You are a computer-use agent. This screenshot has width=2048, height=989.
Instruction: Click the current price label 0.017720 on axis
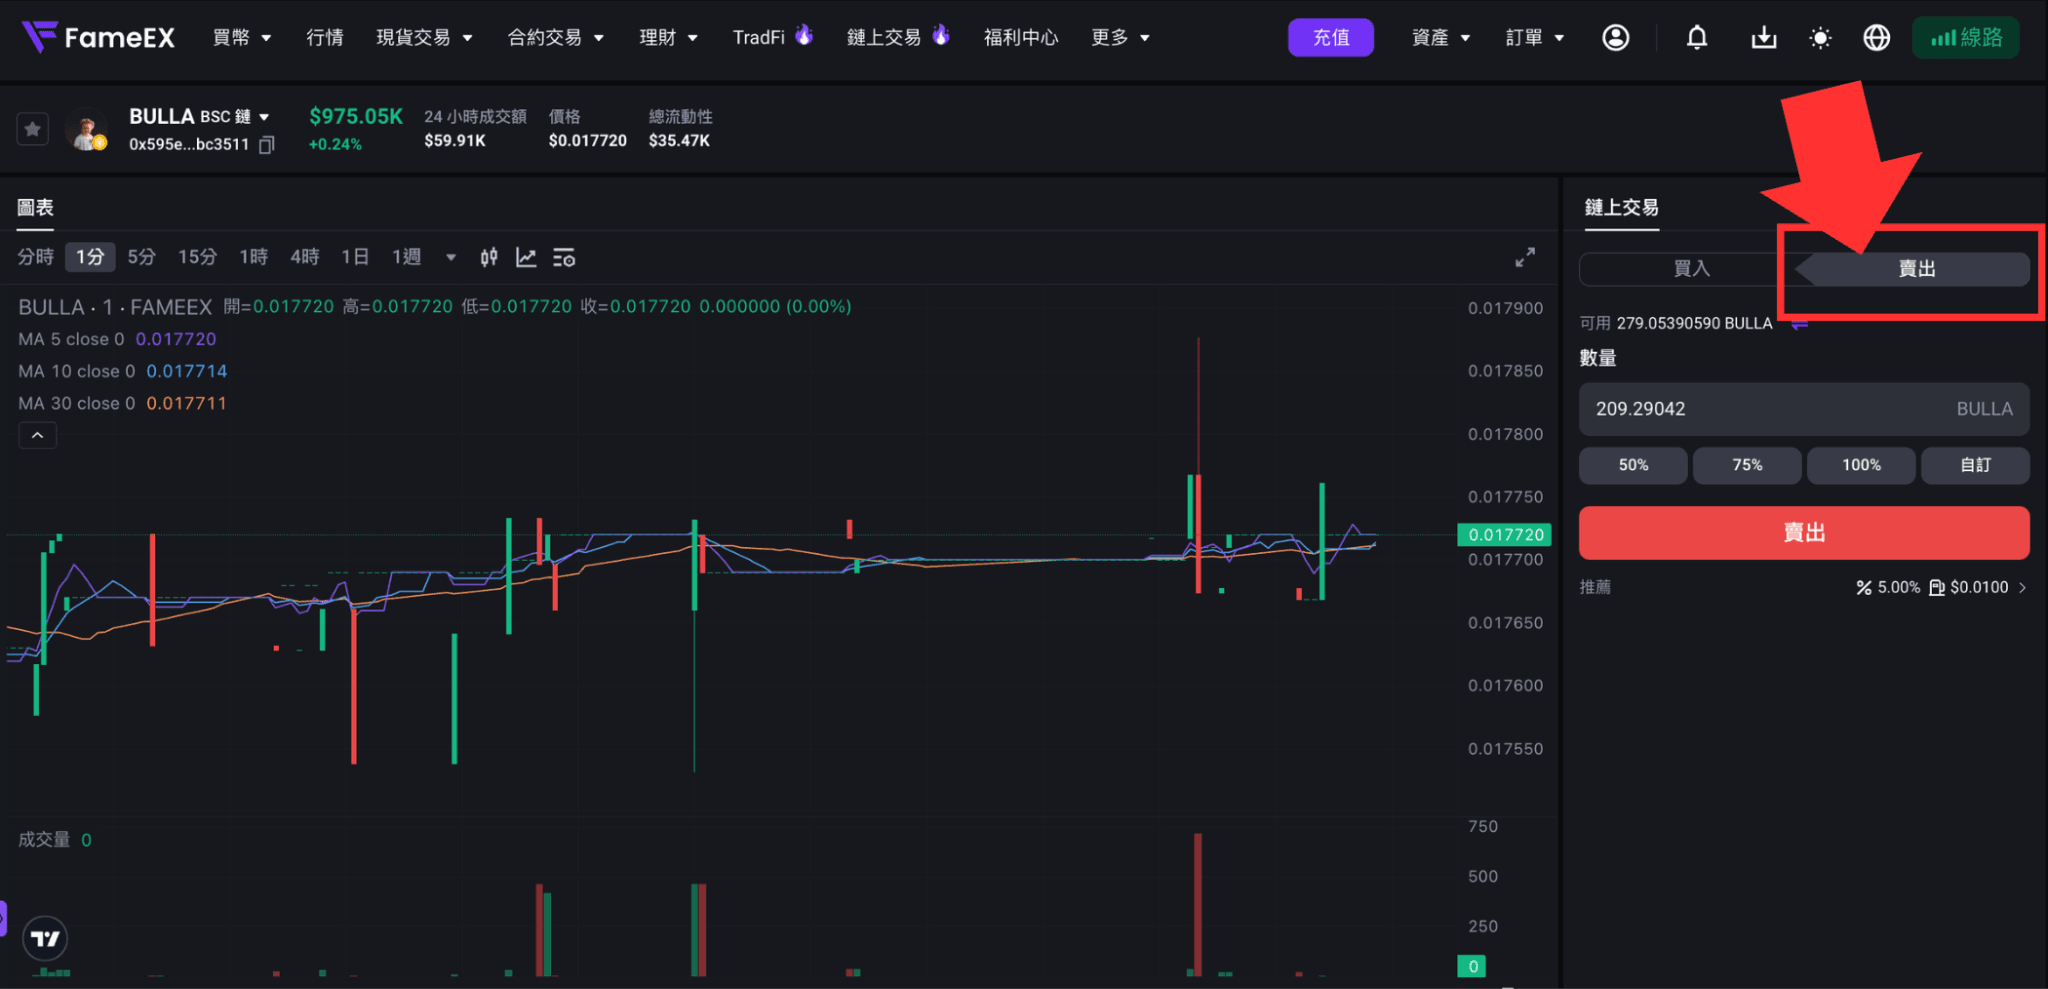(x=1505, y=535)
